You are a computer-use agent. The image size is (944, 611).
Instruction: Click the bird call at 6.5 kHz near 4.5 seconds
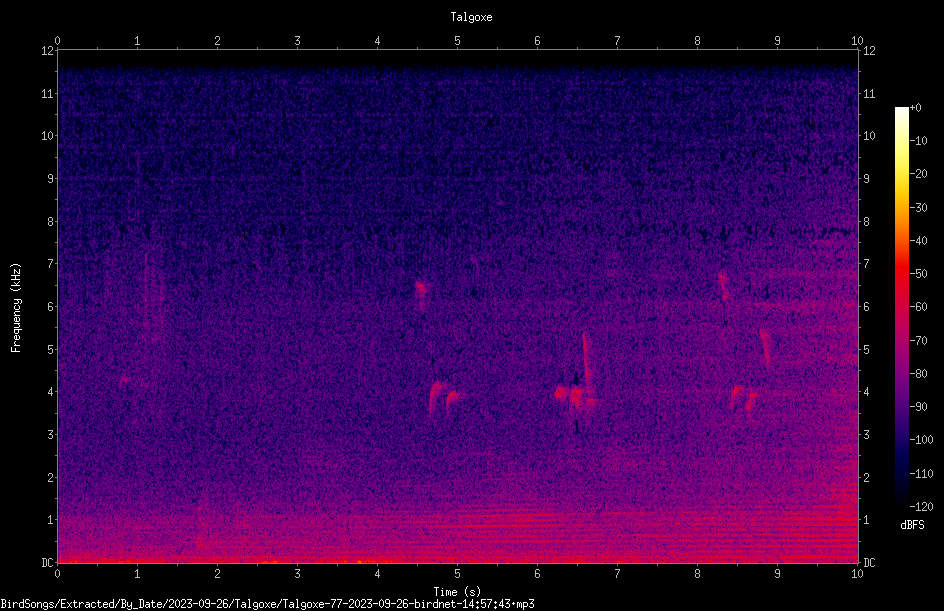point(421,292)
